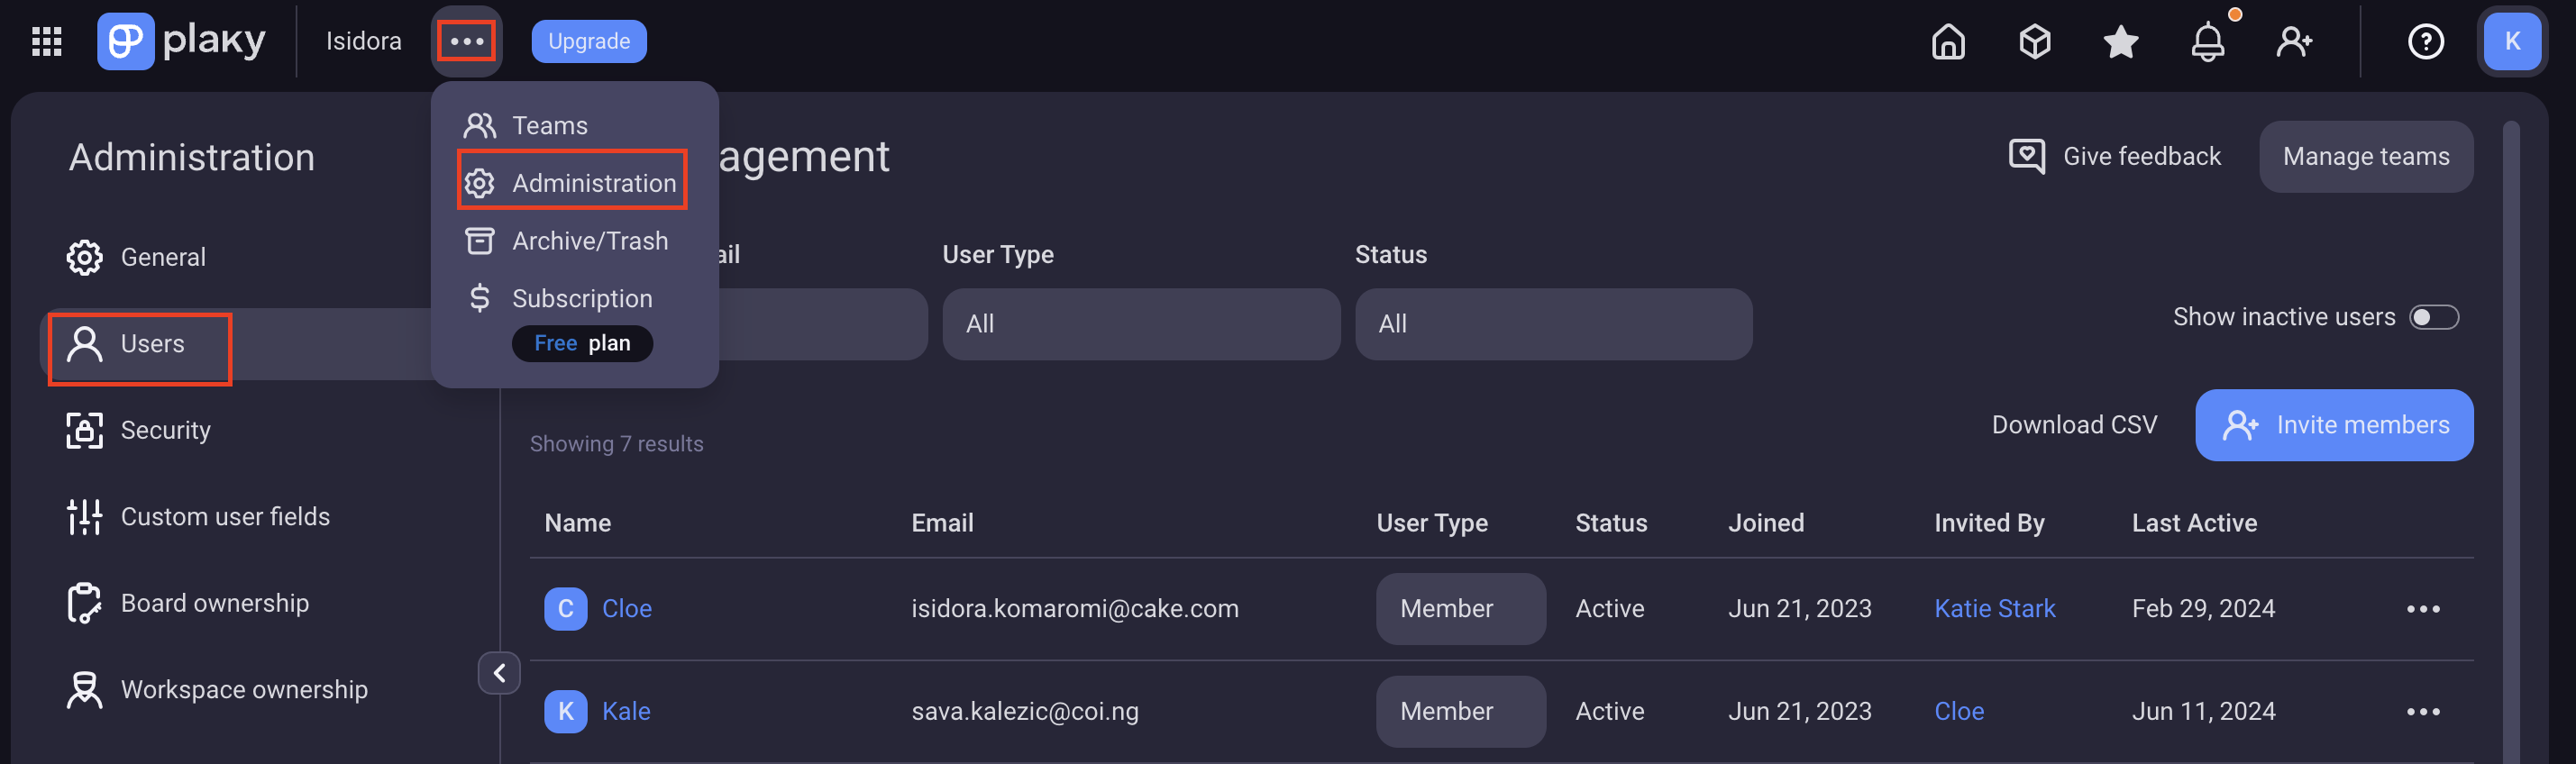Click Manage teams button
Viewport: 2576px width, 764px height.
tap(2365, 156)
